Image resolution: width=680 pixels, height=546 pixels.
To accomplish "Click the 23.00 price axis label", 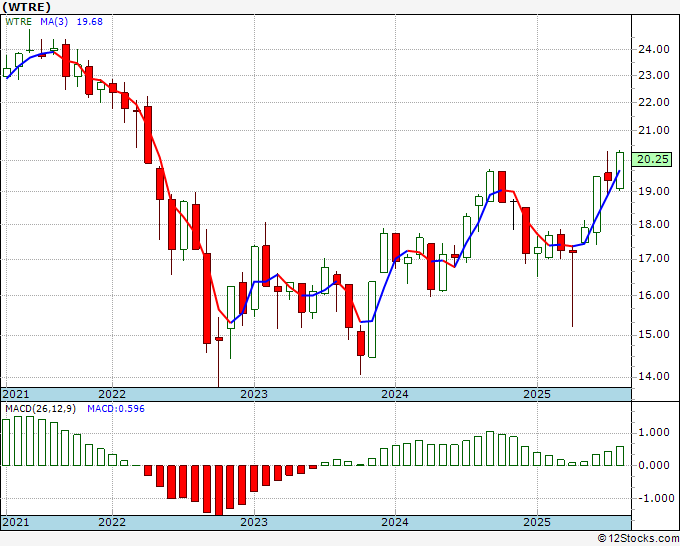I will pyautogui.click(x=654, y=75).
